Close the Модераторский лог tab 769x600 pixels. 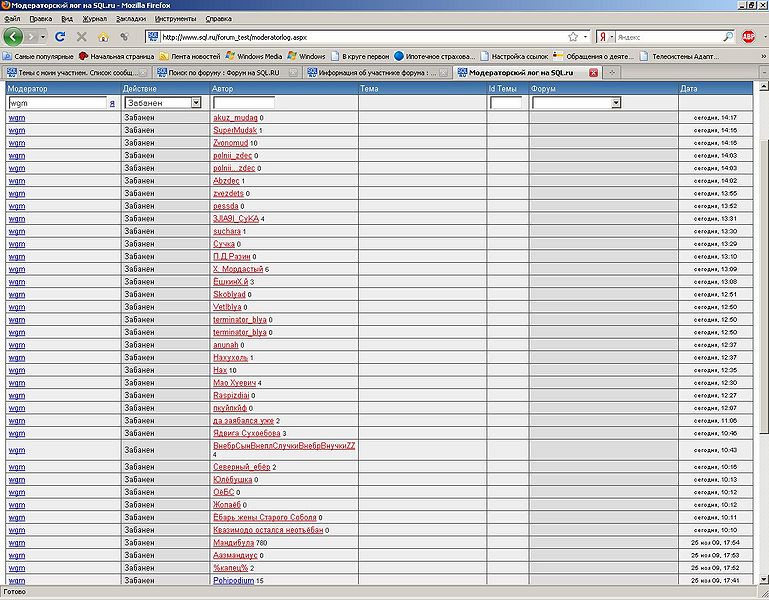[x=593, y=73]
